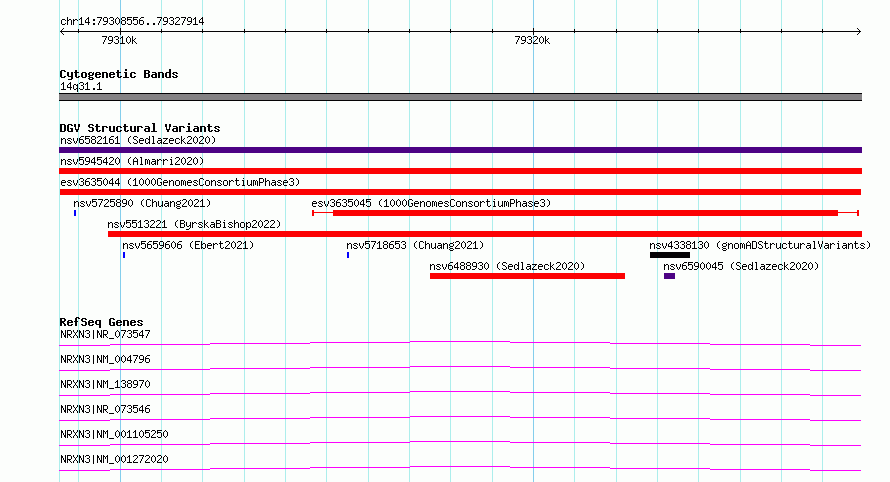Viewport: 890px width, 482px height.
Task: Click the gray 14q31.1 cytogenetic band bar
Action: click(x=460, y=97)
